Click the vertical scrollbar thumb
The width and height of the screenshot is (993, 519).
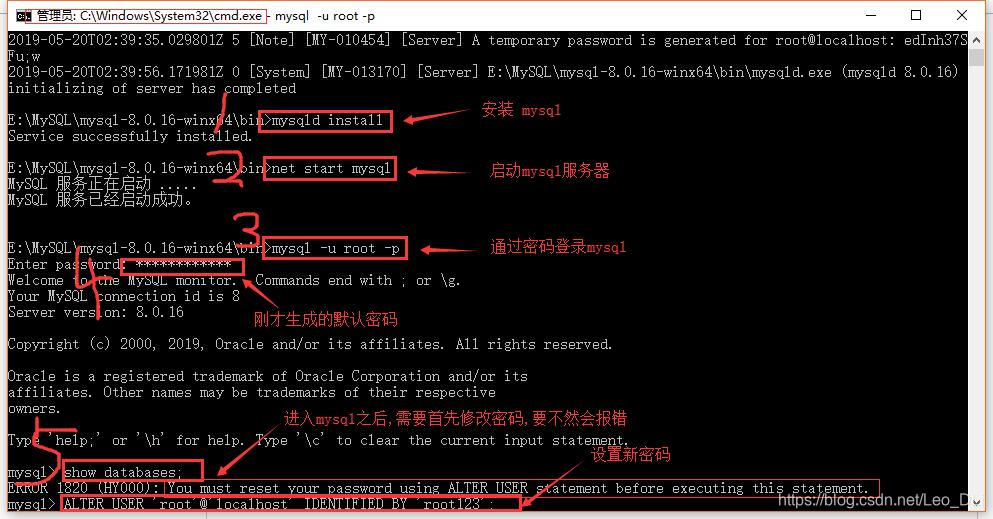976,57
